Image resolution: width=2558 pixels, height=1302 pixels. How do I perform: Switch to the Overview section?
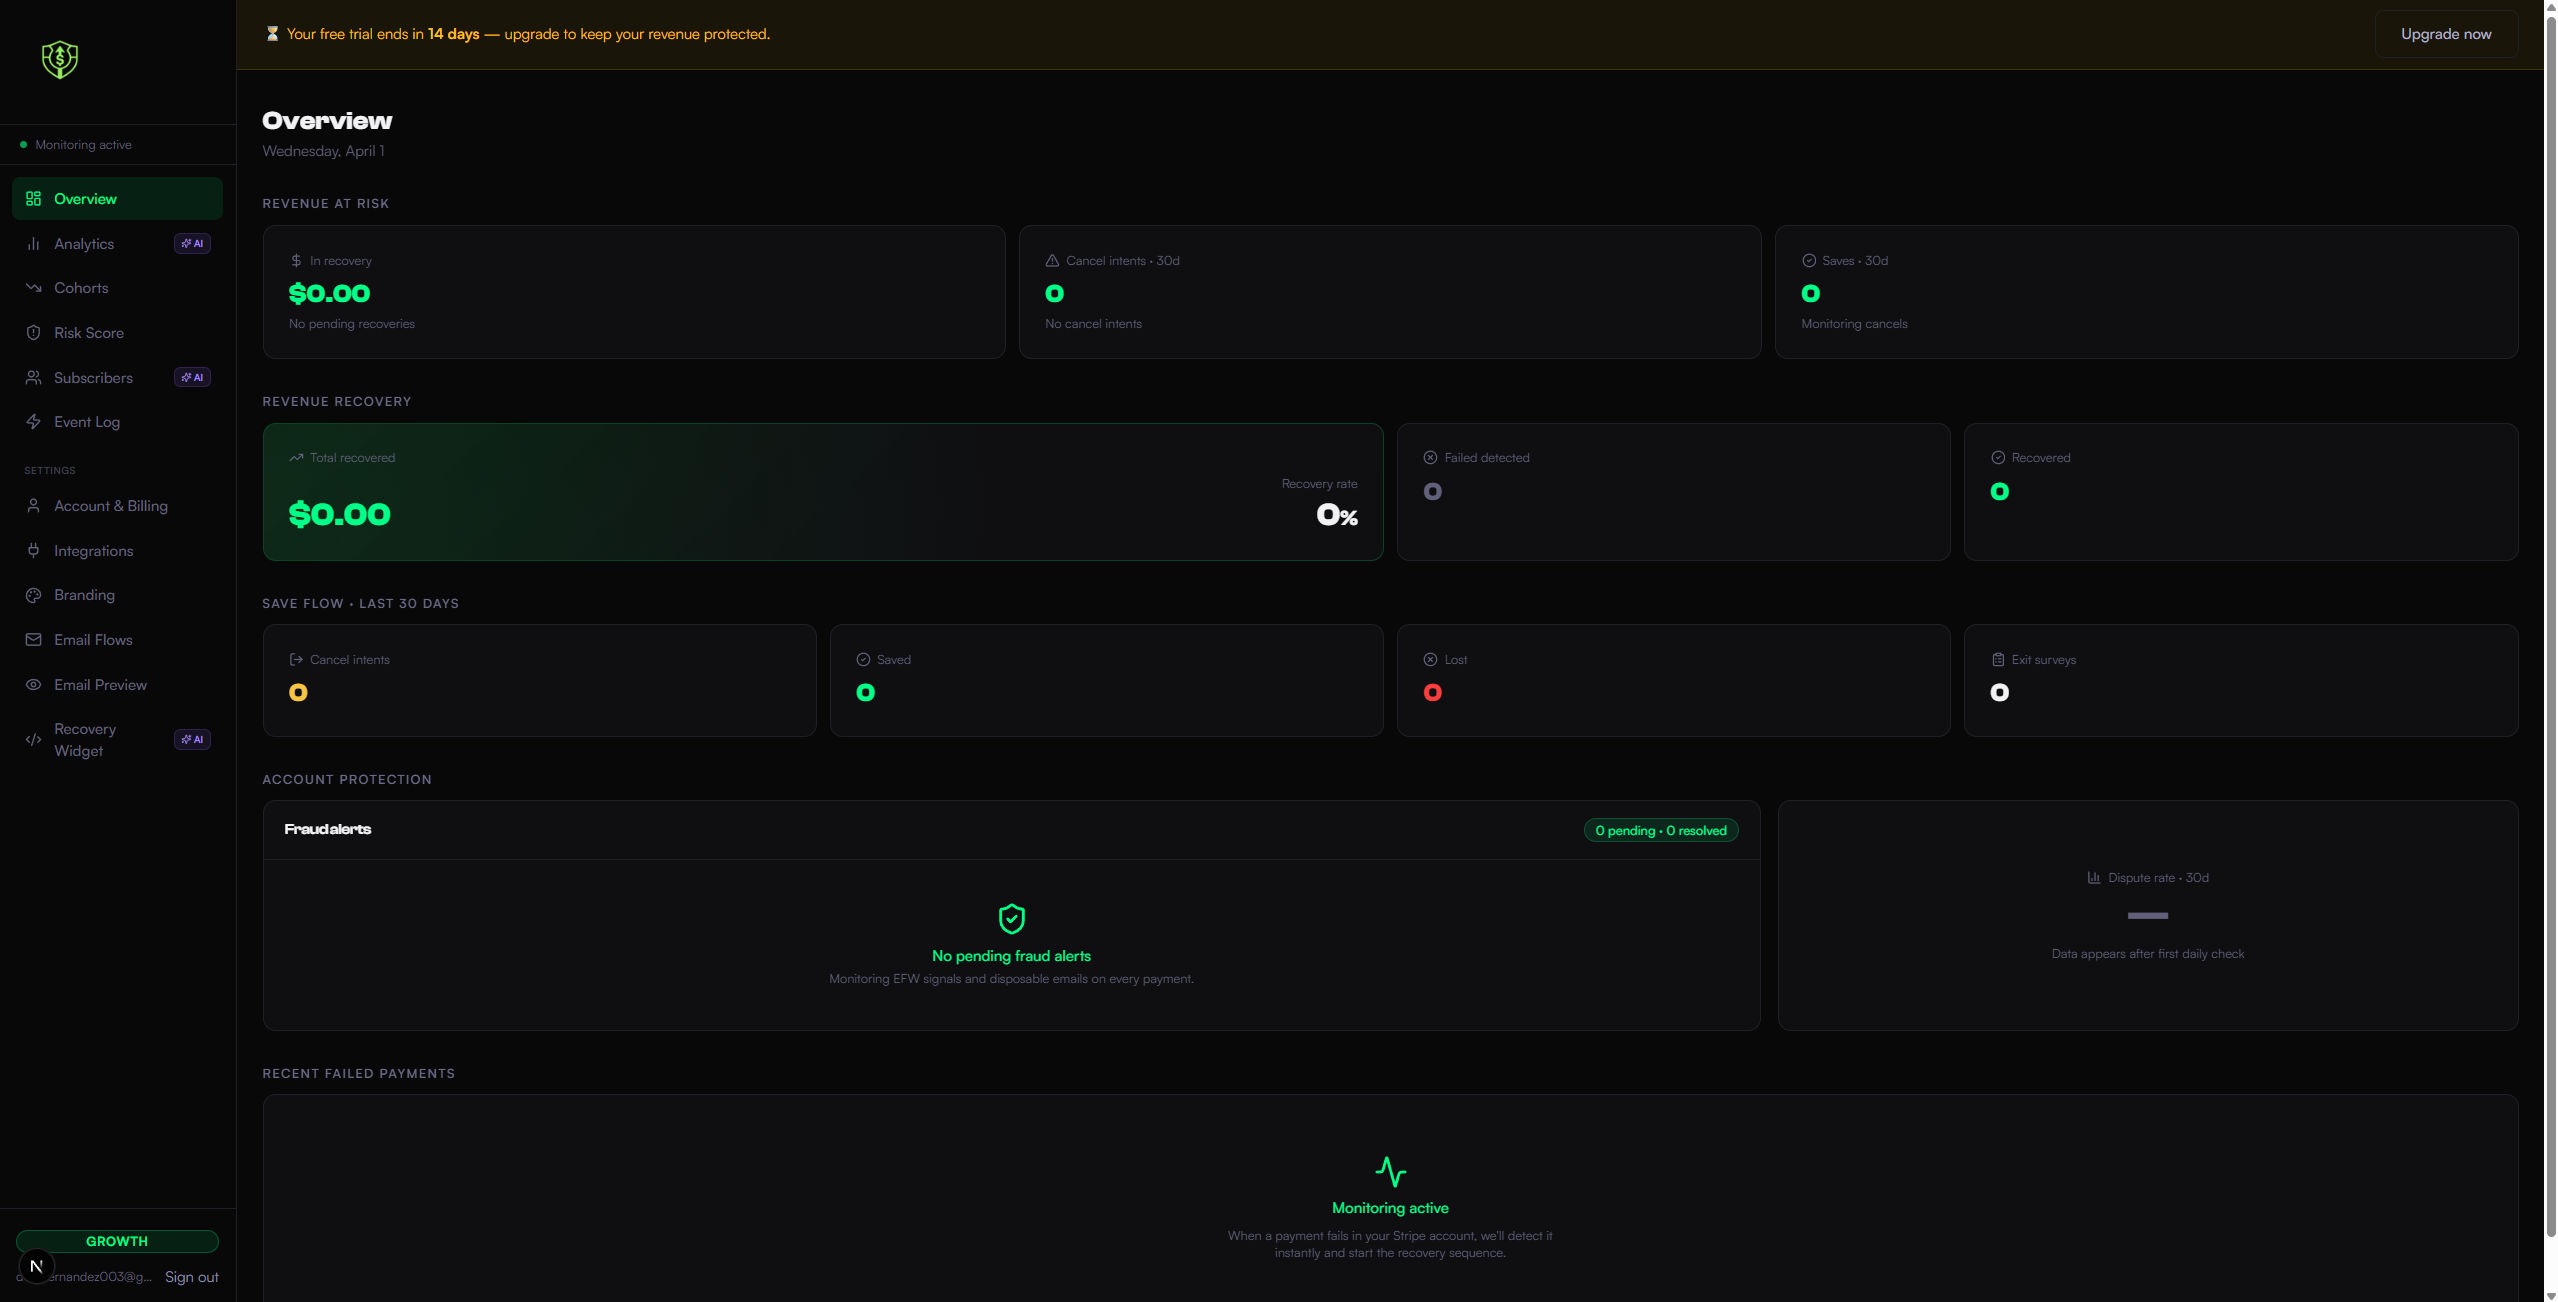(x=85, y=198)
